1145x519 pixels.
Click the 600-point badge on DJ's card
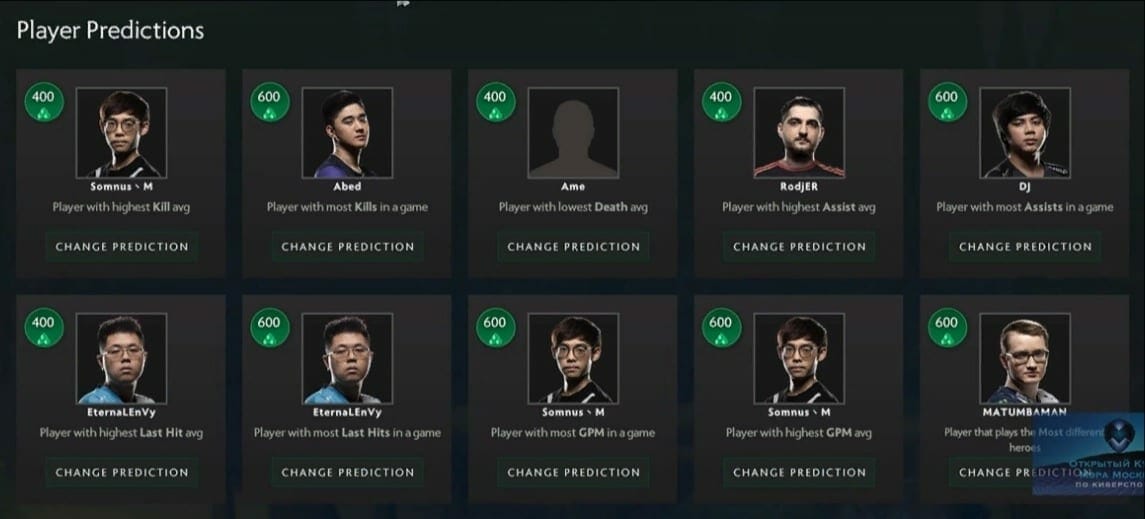(x=947, y=101)
